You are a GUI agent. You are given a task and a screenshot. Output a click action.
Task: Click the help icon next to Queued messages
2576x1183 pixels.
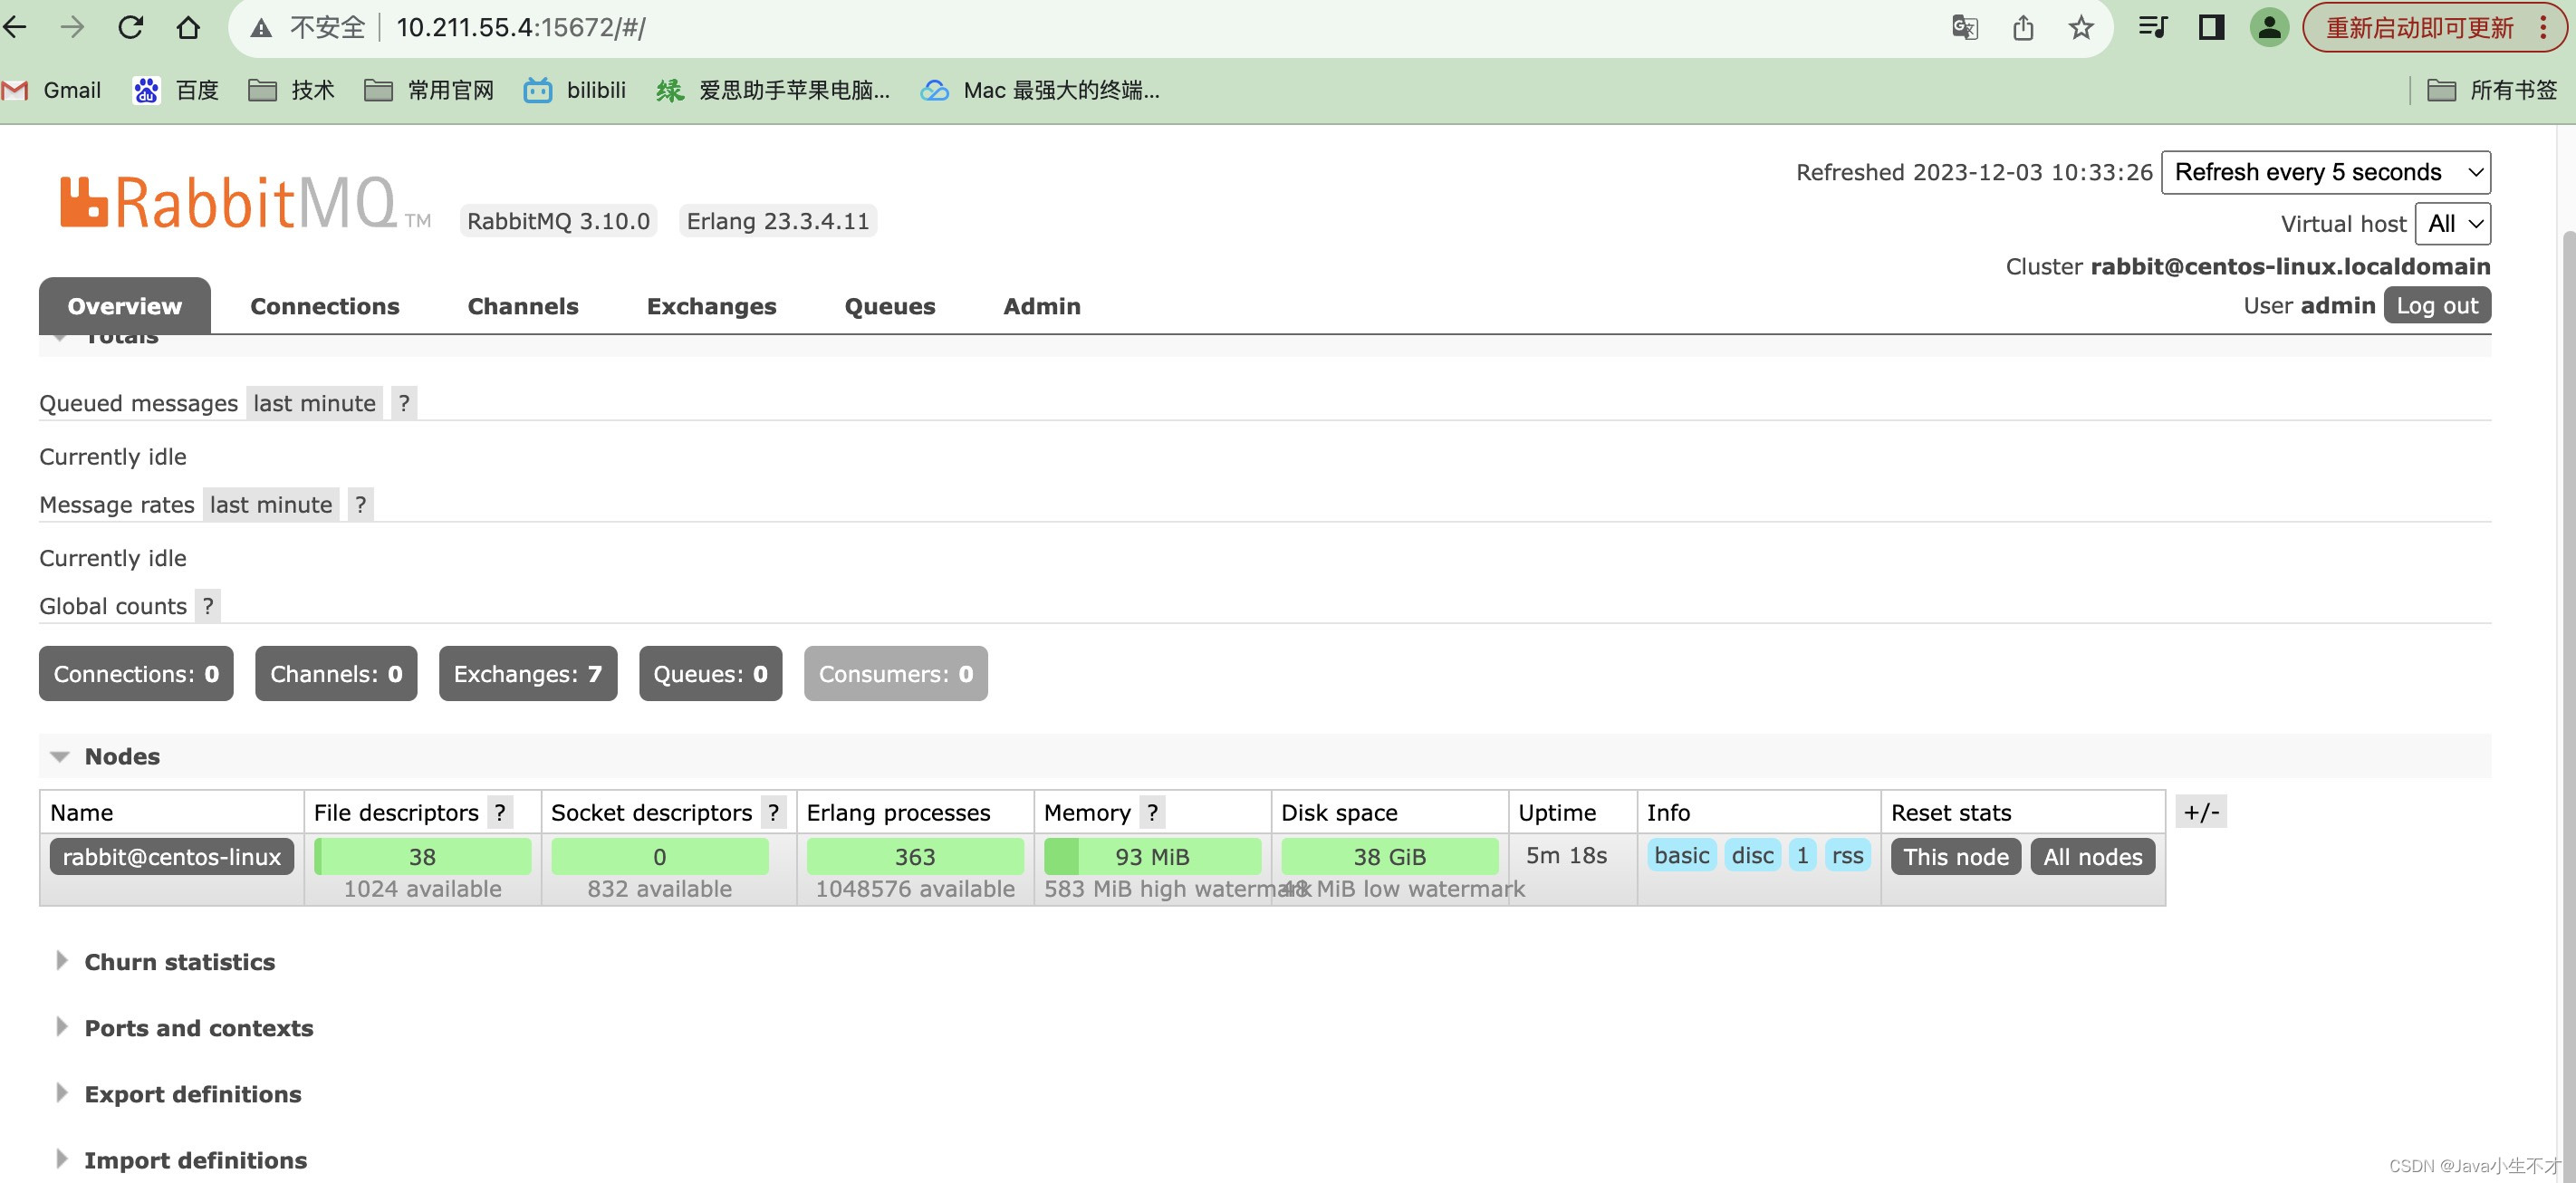coord(404,403)
